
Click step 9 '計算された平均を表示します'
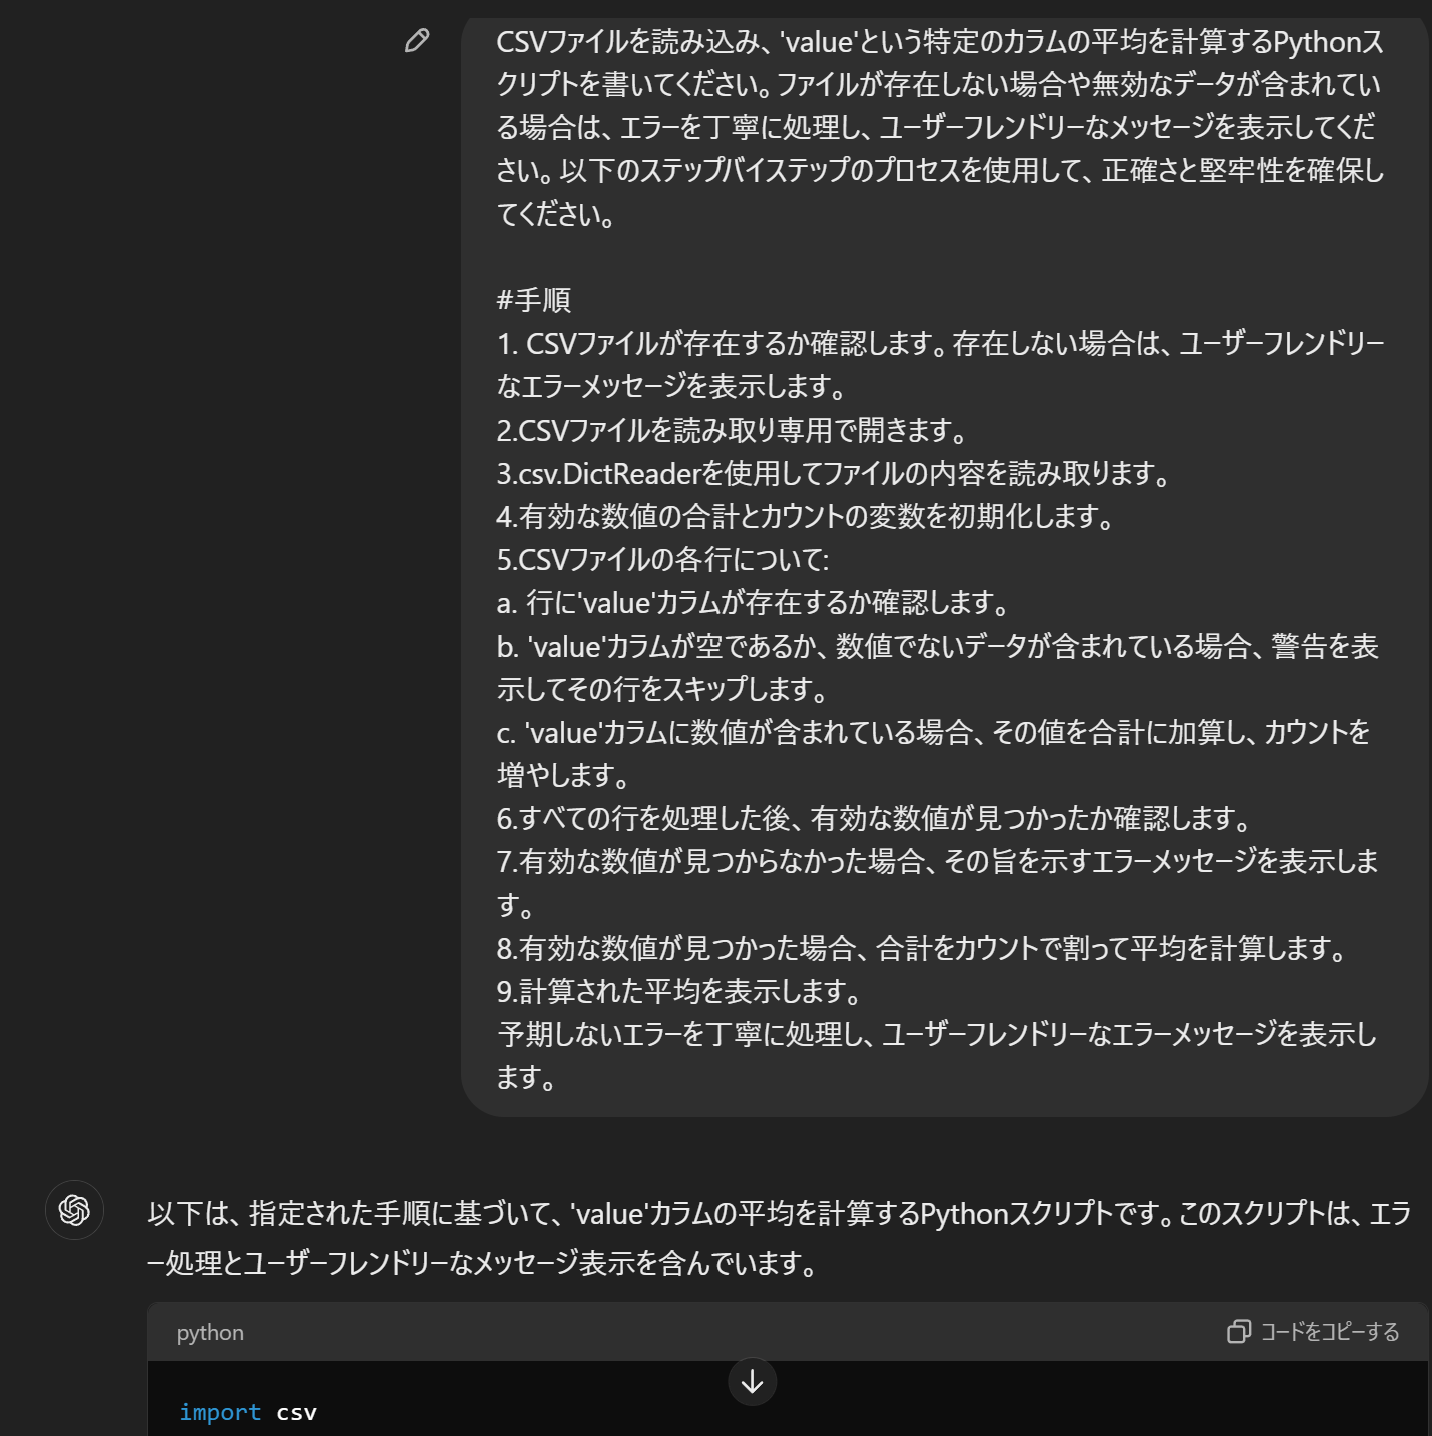click(680, 991)
